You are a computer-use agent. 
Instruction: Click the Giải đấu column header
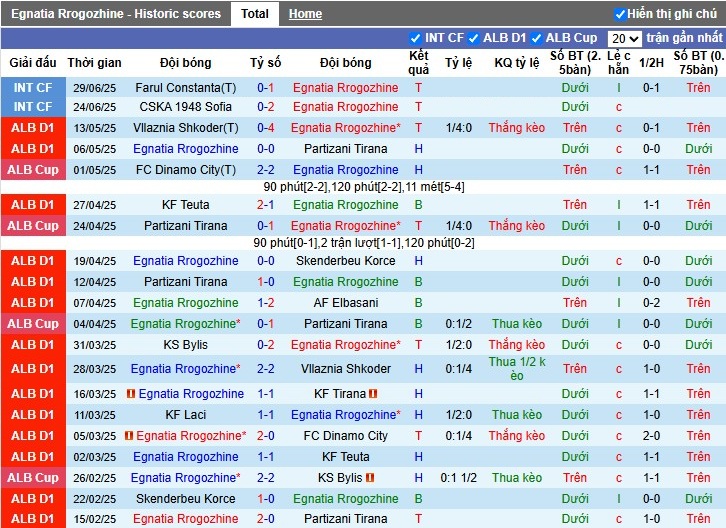33,63
